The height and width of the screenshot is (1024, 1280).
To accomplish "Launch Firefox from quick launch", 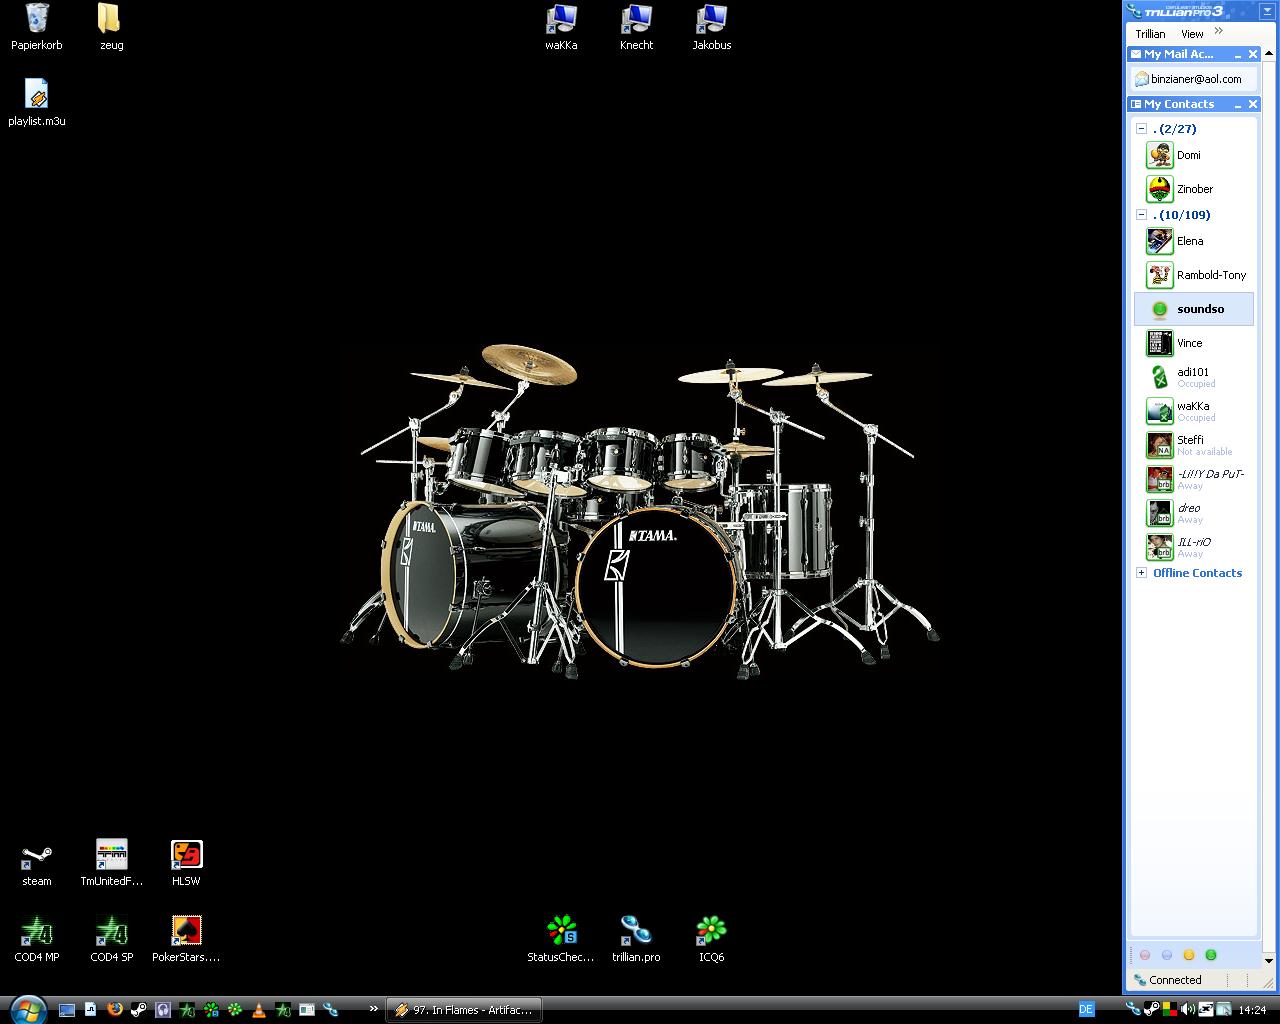I will click(x=115, y=1010).
